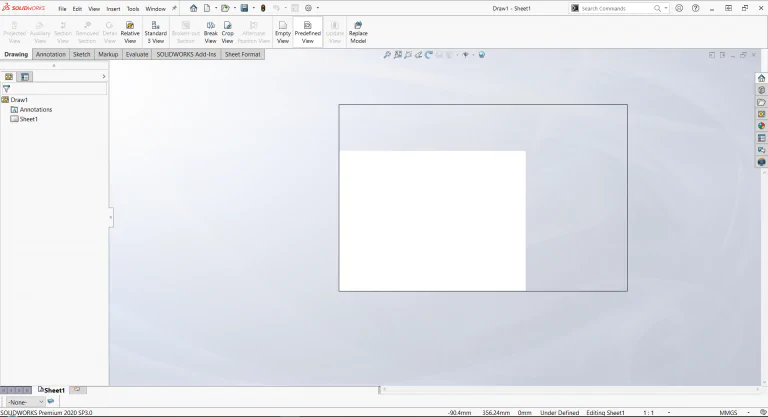Insert an Empty View
This screenshot has width=768, height=417.
click(x=283, y=32)
